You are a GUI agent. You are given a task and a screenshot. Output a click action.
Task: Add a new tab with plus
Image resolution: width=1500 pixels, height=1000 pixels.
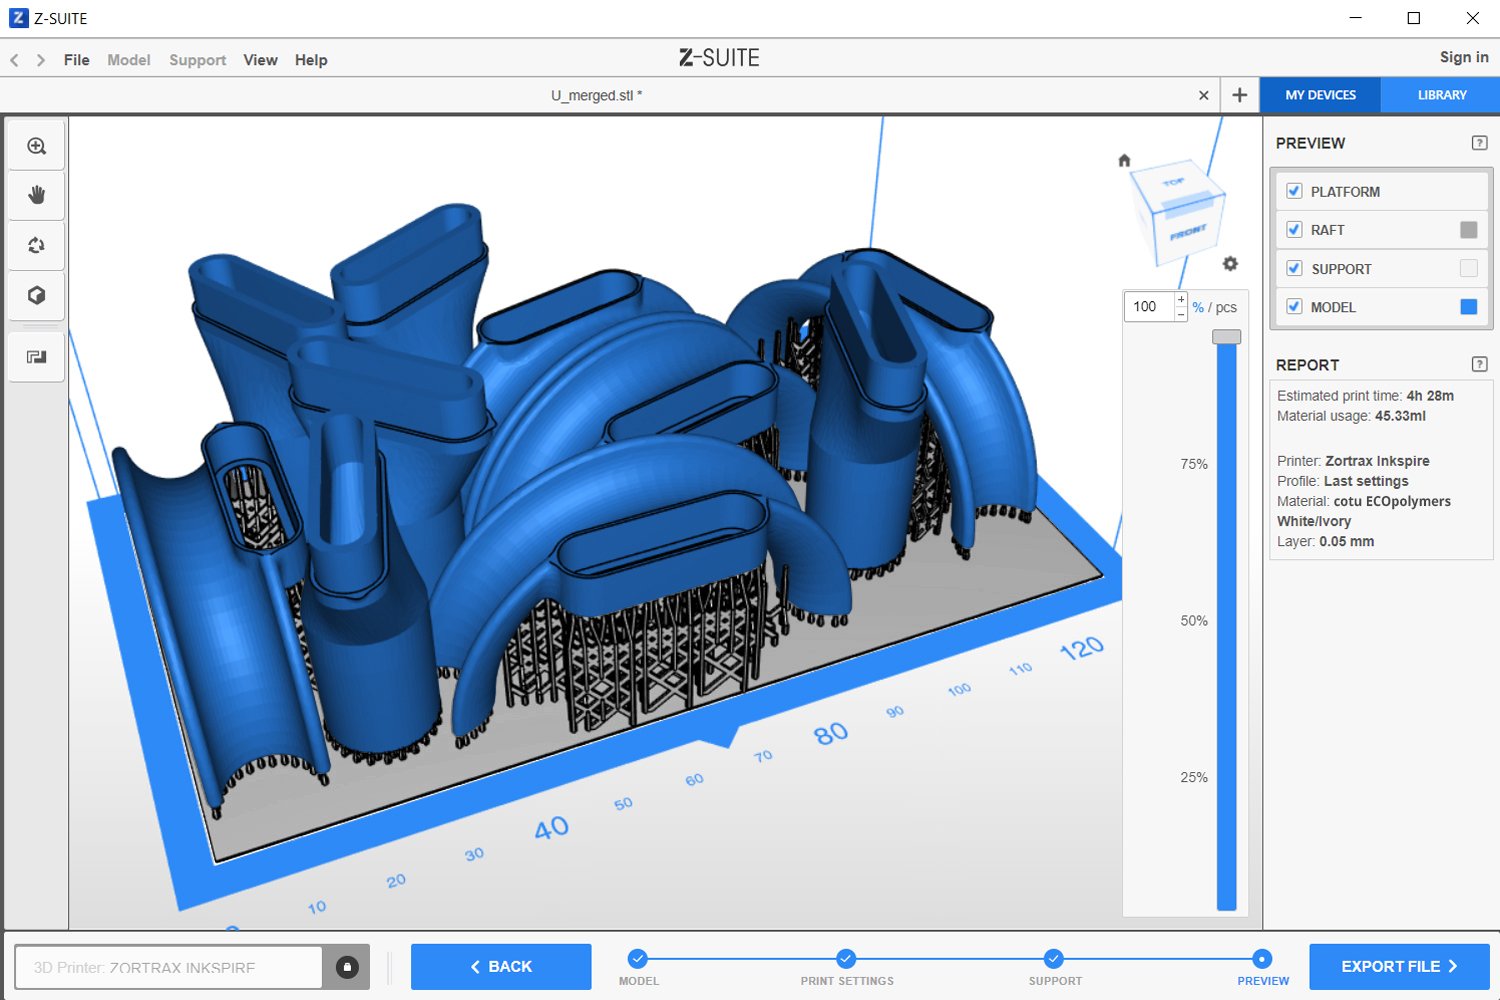point(1240,95)
